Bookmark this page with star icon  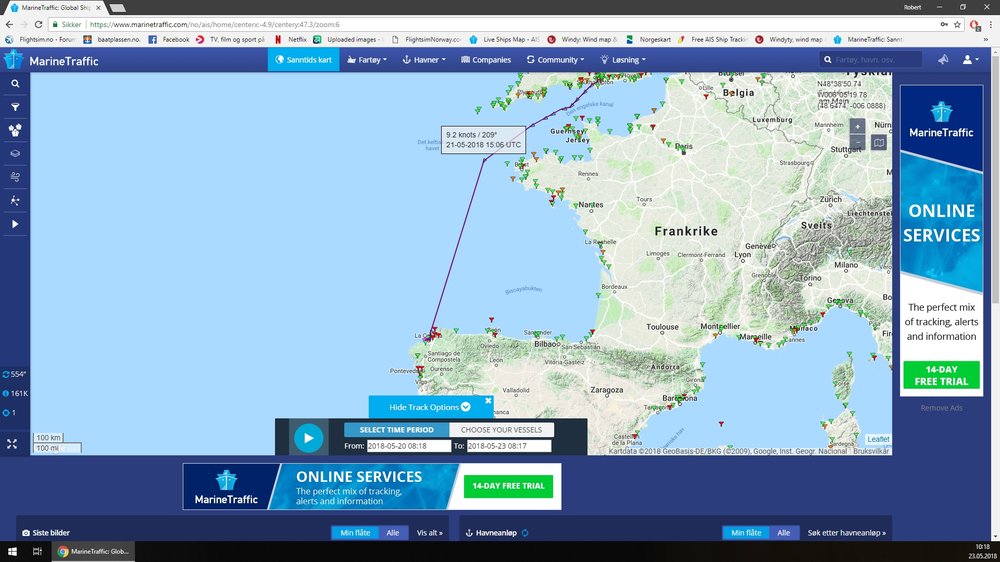coord(957,24)
